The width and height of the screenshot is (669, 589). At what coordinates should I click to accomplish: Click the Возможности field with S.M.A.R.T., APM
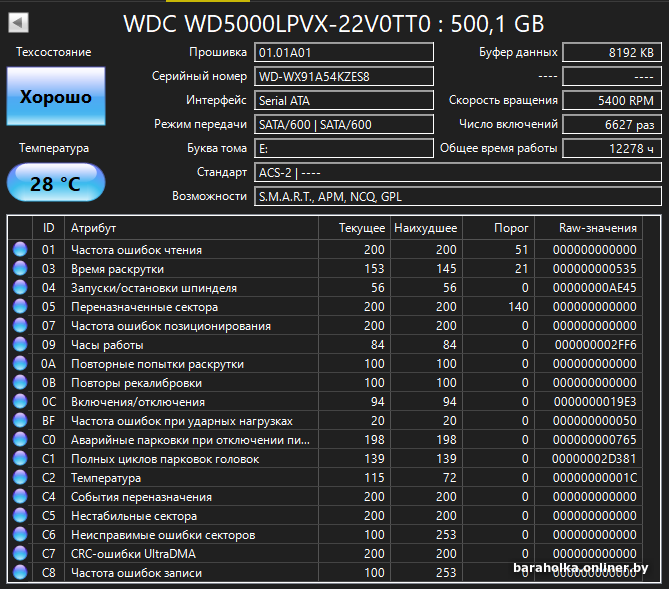(458, 196)
